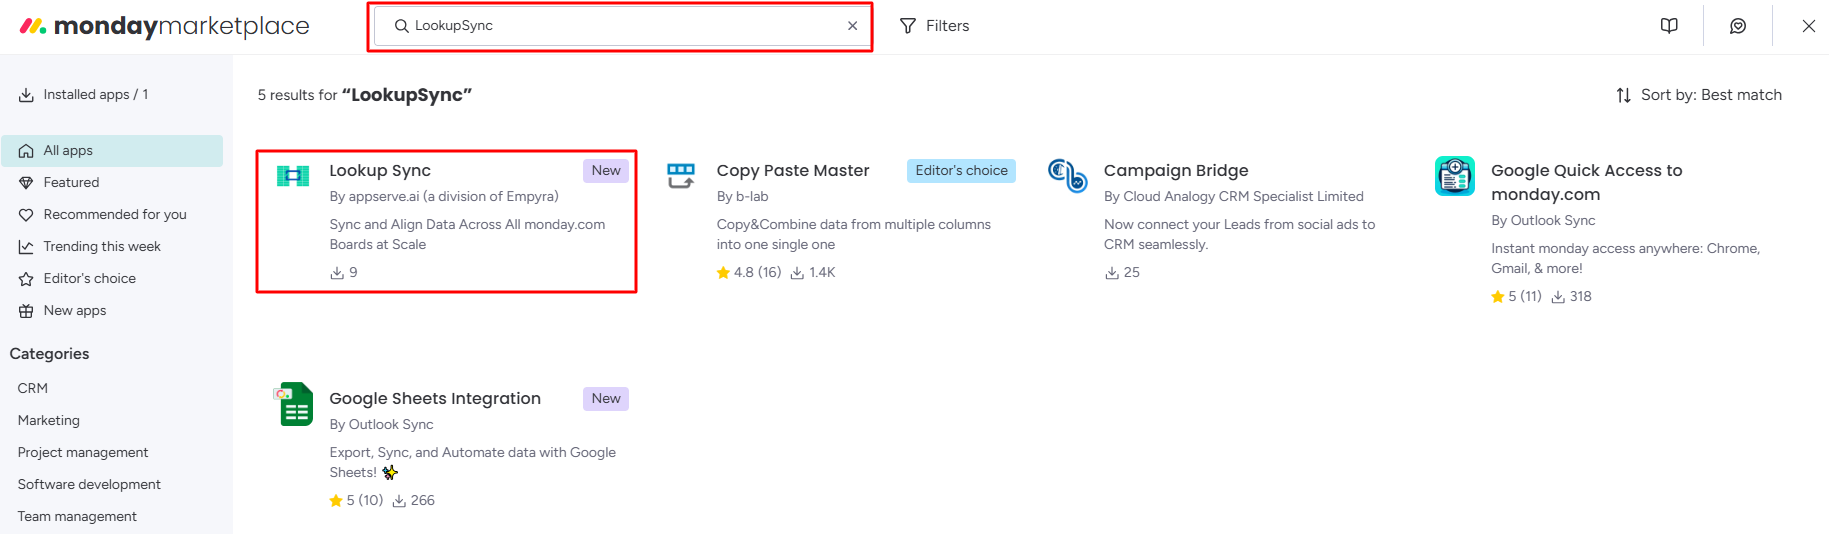Focus the LookupSync search field
Viewport: 1829px width, 534px height.
coord(620,26)
